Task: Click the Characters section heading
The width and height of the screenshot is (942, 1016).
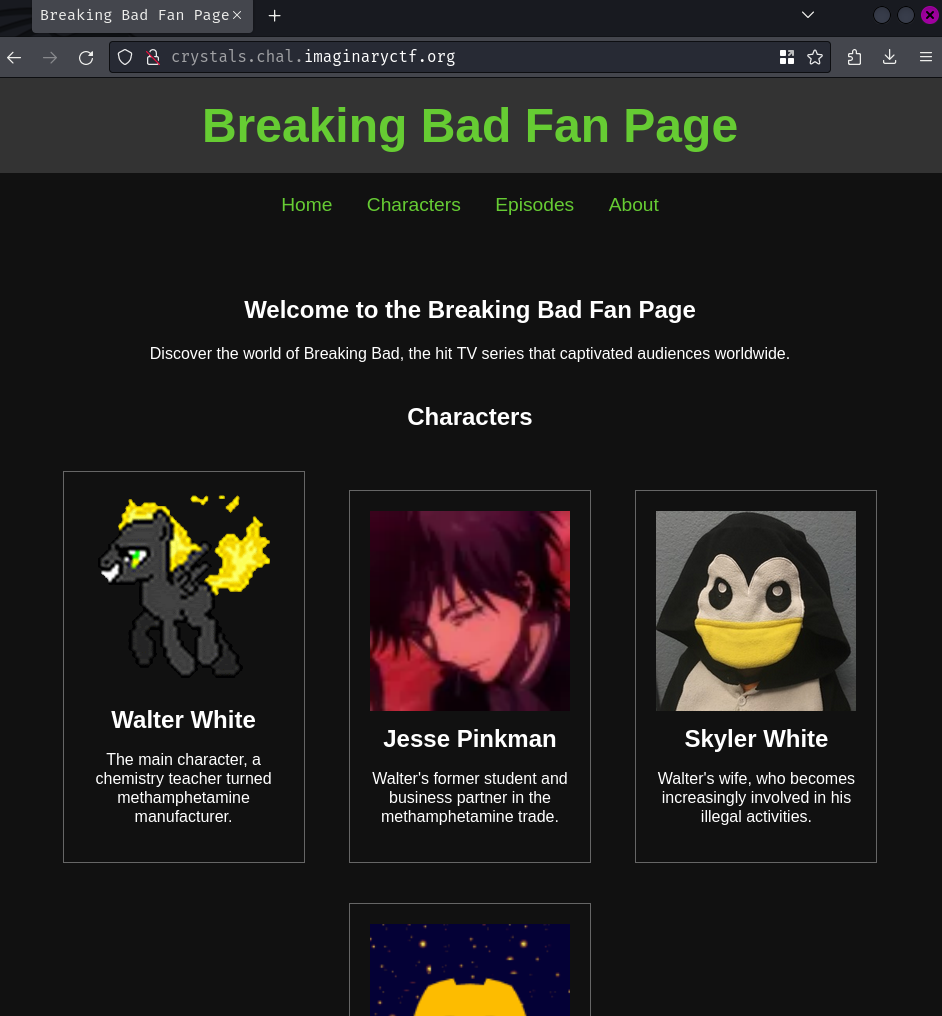Action: click(x=470, y=417)
